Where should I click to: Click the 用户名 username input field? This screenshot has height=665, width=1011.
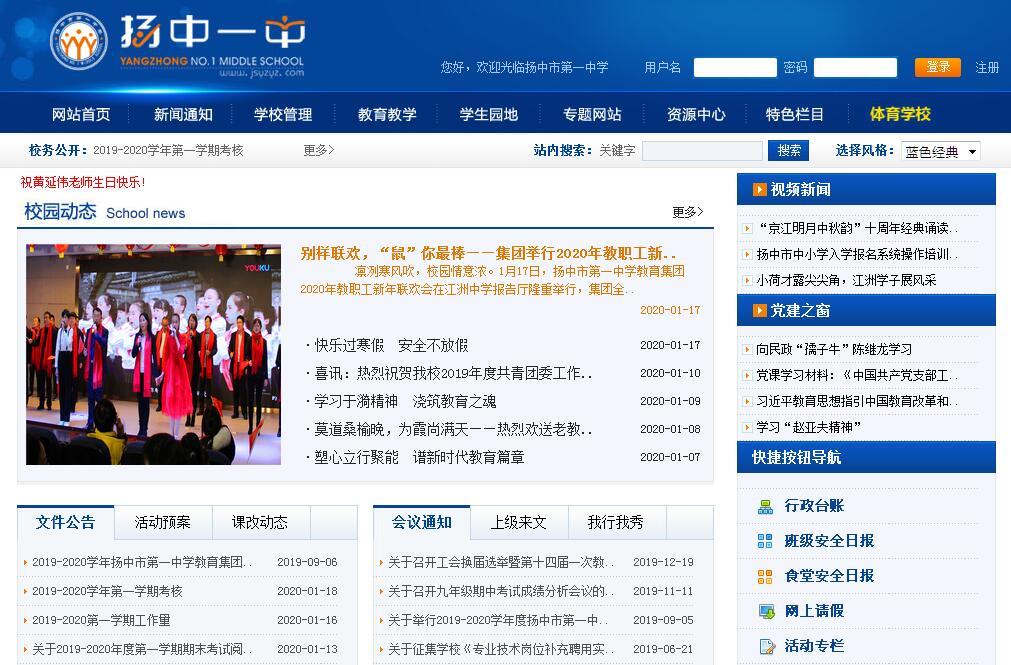coord(735,67)
